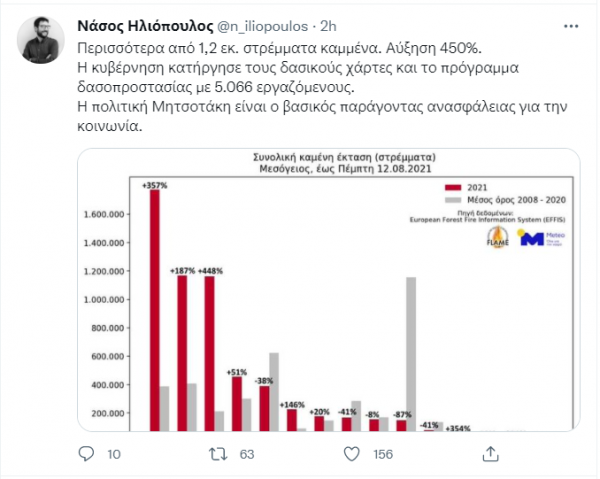Click the reply speech bubble icon
This screenshot has height=479, width=600.
coord(86,454)
